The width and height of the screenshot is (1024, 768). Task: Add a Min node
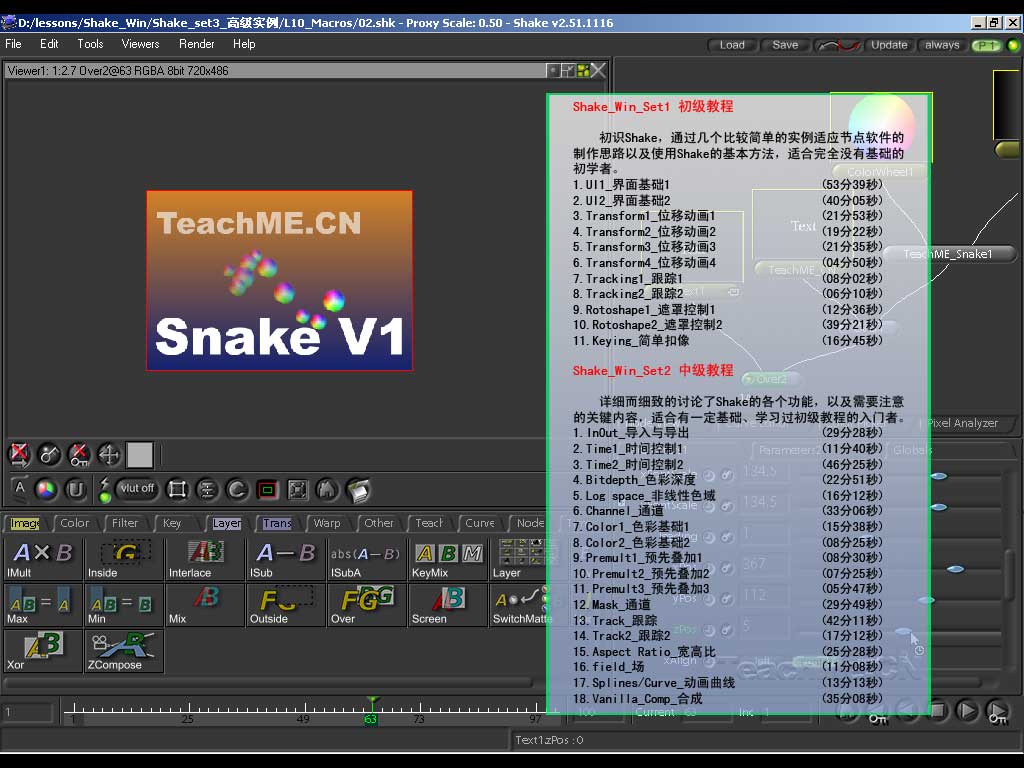(123, 605)
